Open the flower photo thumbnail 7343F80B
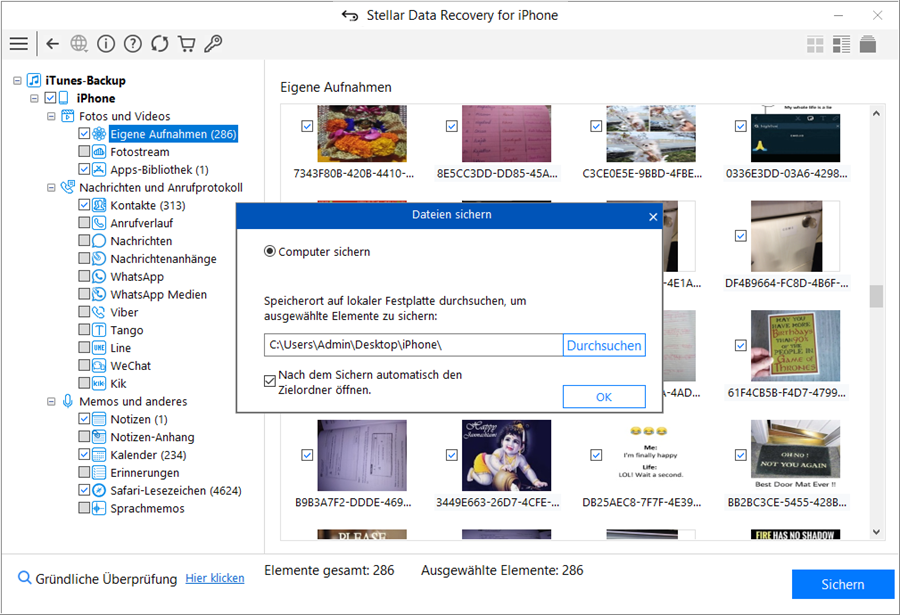Viewport: 900px width, 615px height. (x=362, y=133)
